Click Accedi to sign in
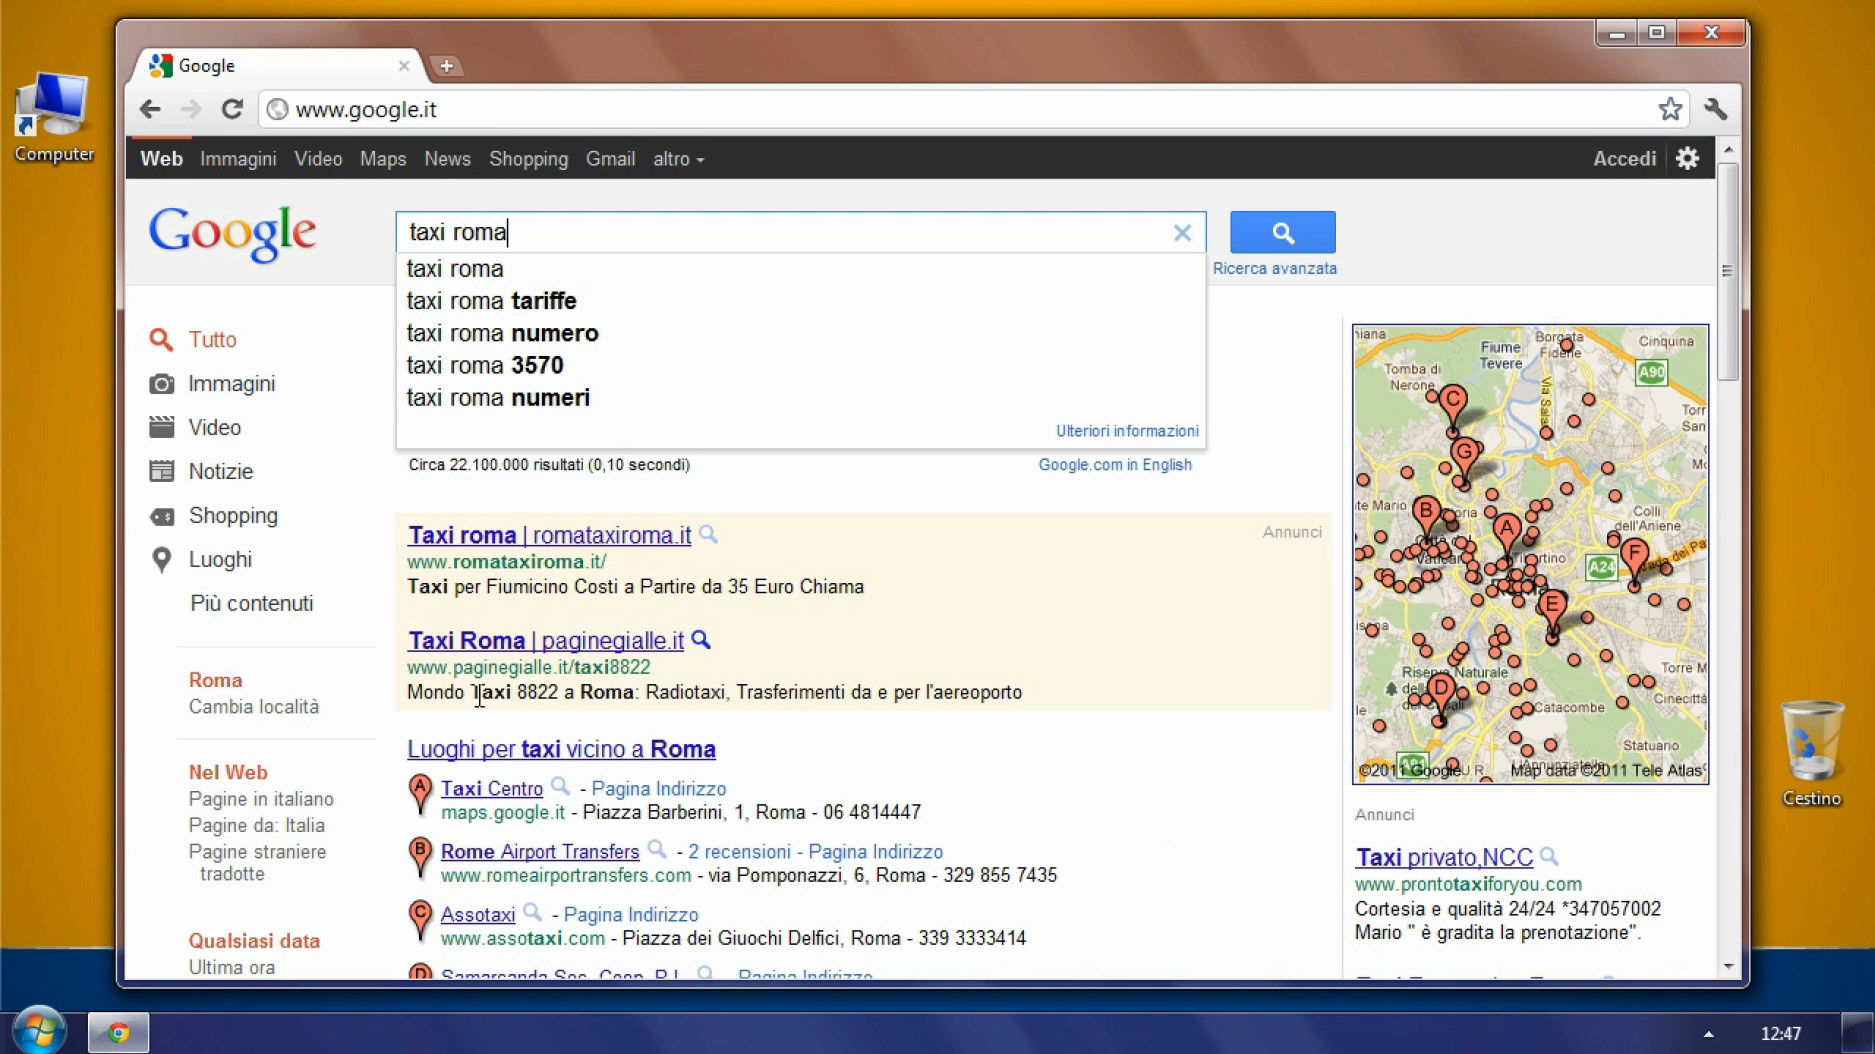This screenshot has width=1875, height=1054. [1624, 159]
